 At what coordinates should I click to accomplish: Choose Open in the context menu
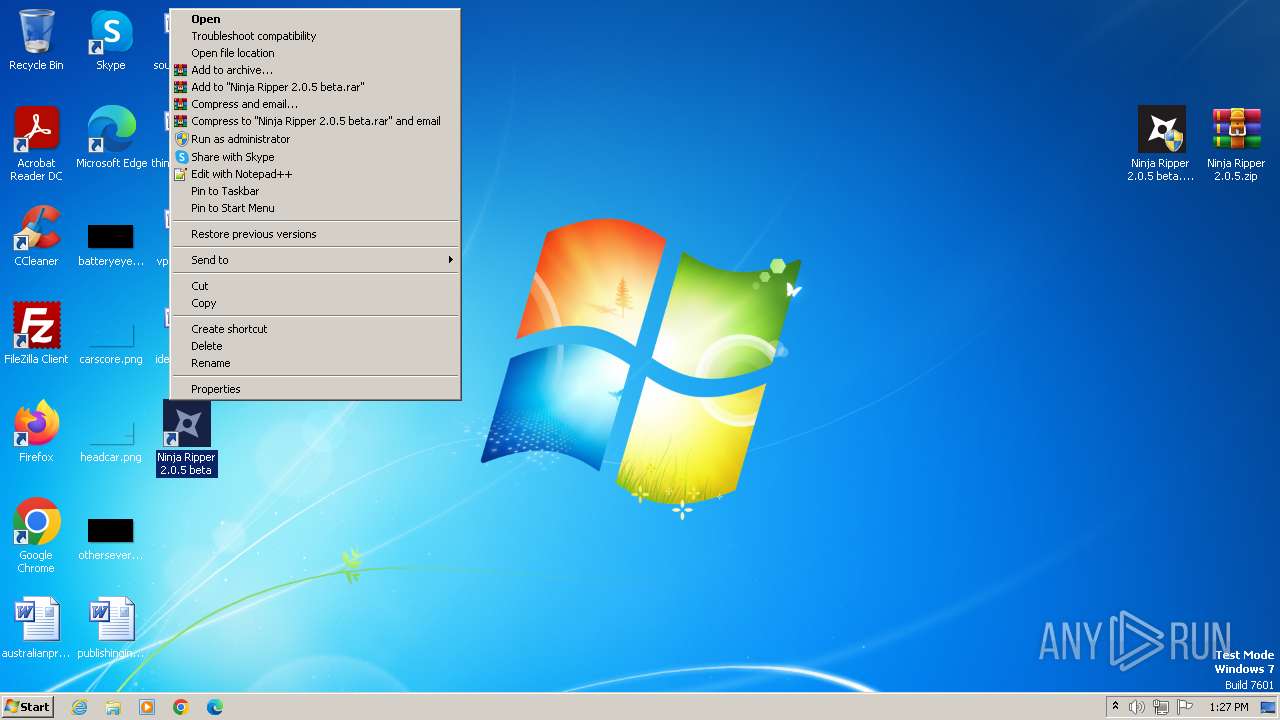(x=315, y=19)
